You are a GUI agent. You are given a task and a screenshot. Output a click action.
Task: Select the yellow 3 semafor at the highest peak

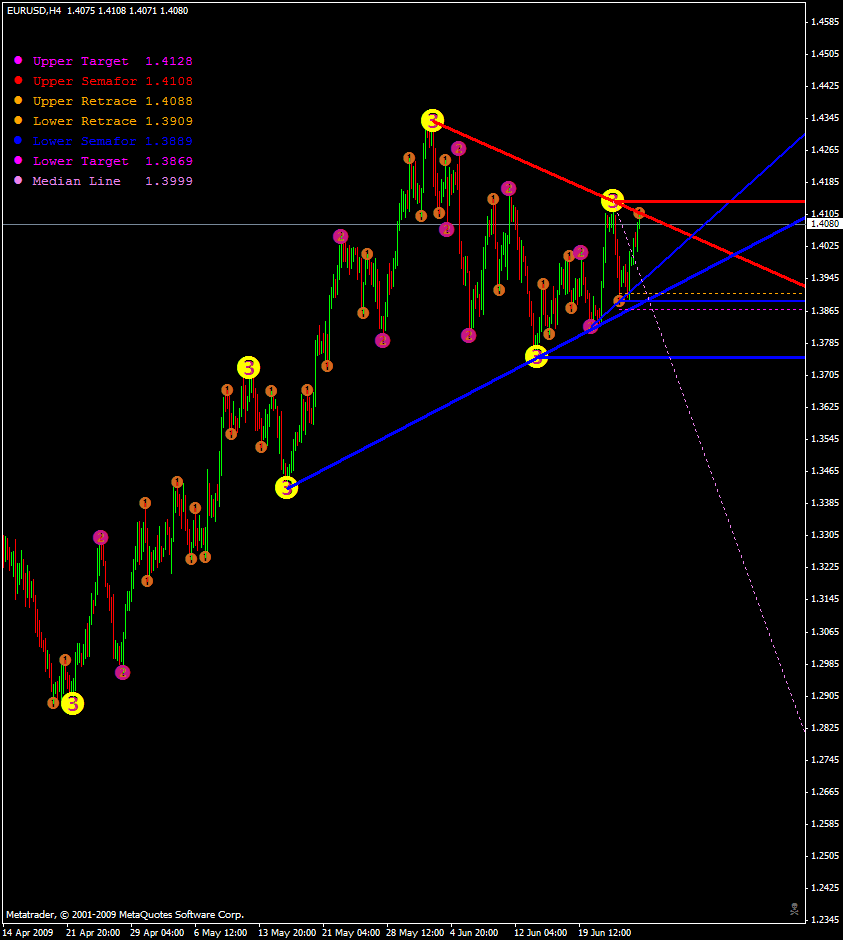tap(432, 120)
